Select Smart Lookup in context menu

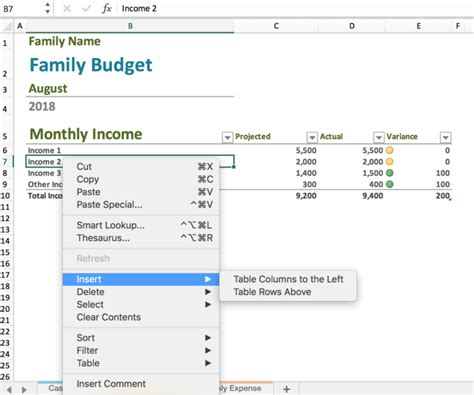(141, 225)
